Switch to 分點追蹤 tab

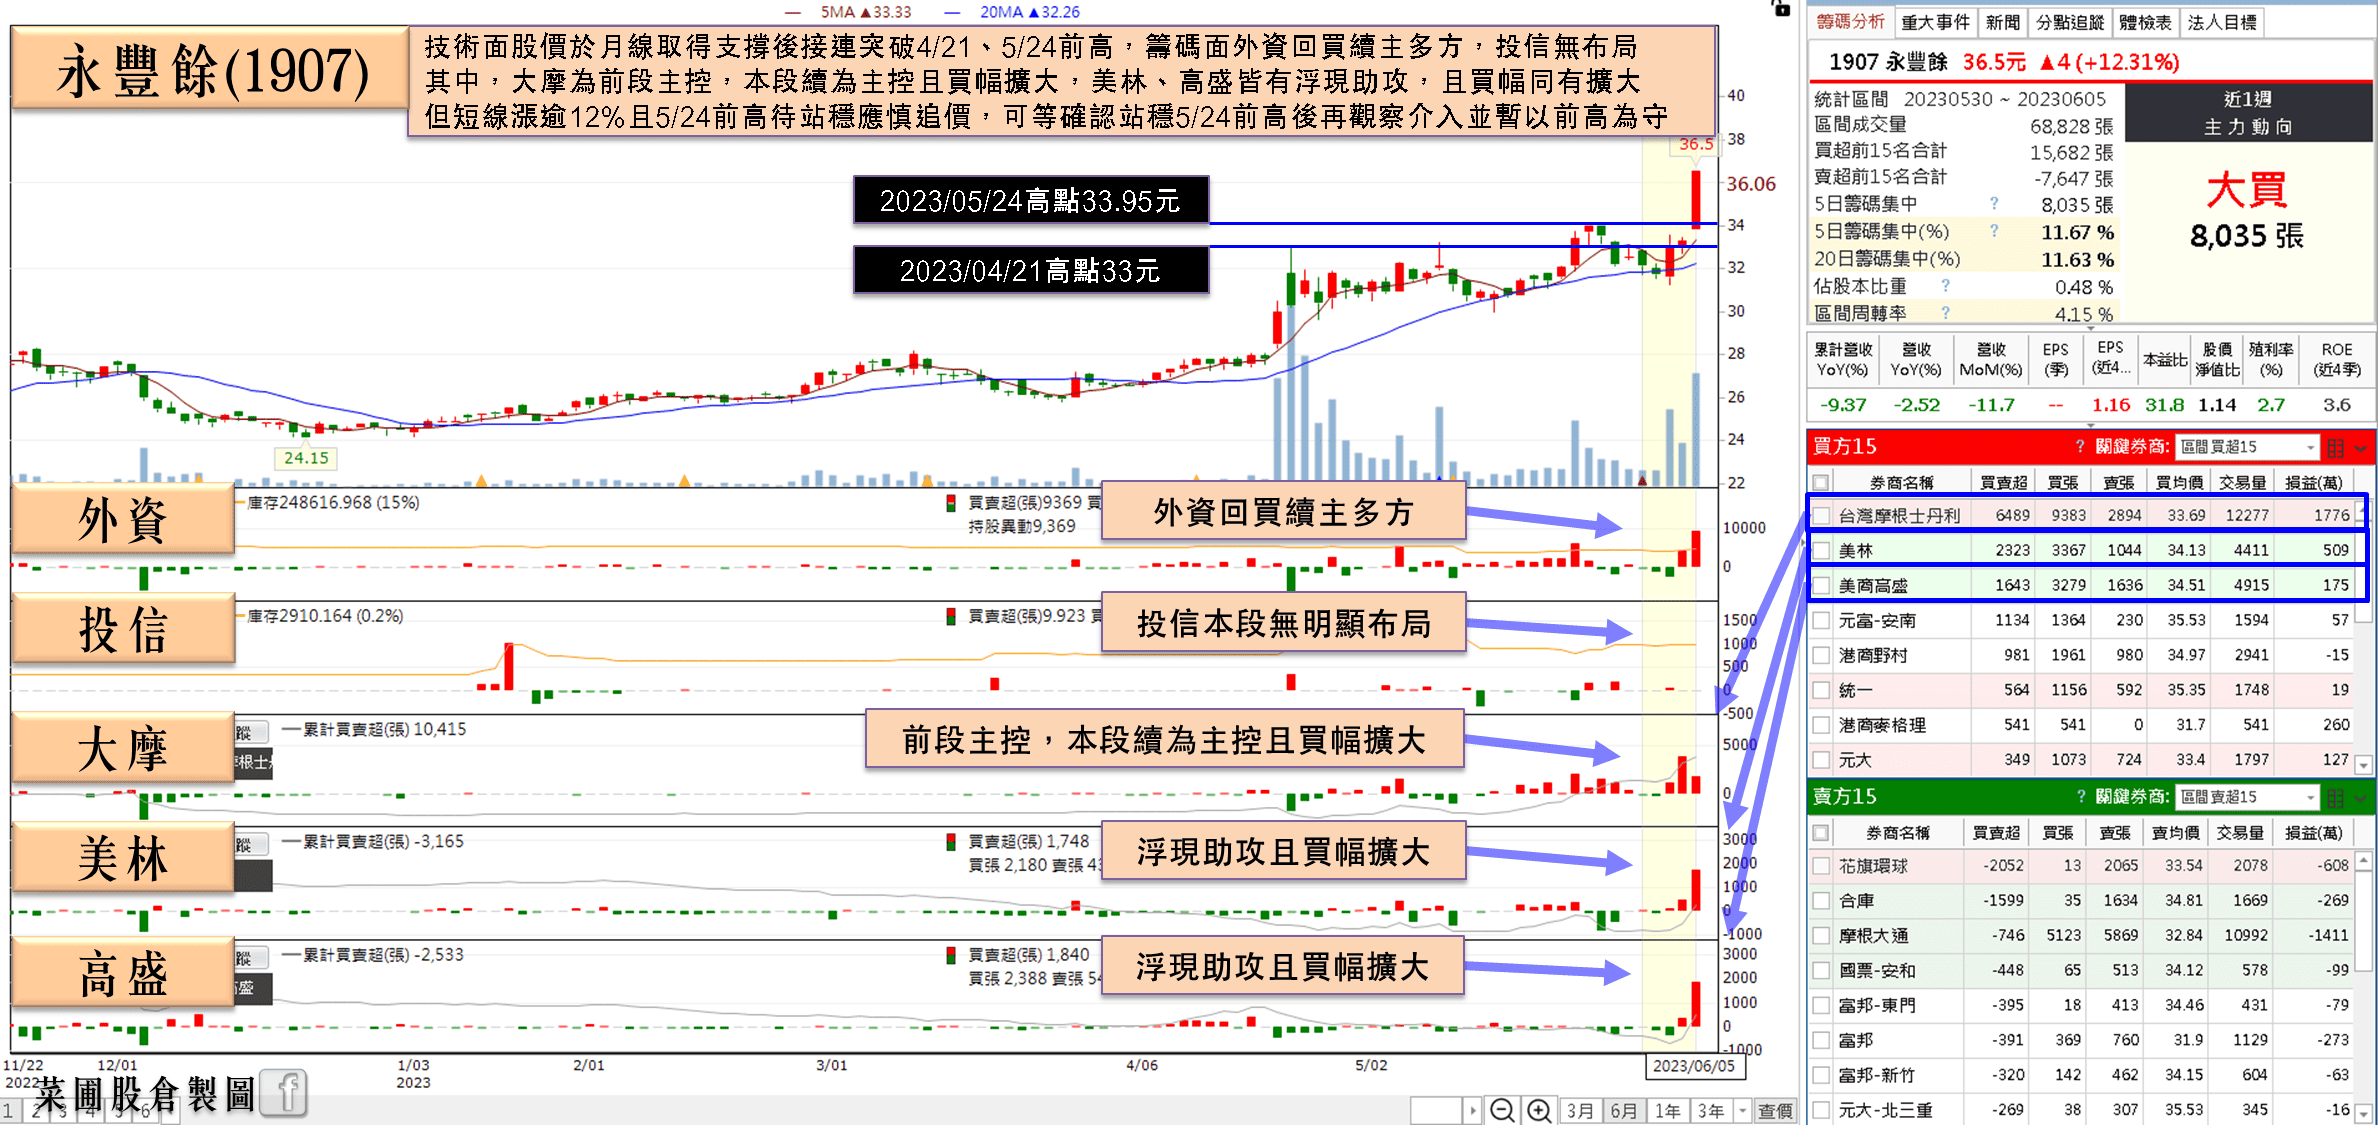pos(2070,22)
